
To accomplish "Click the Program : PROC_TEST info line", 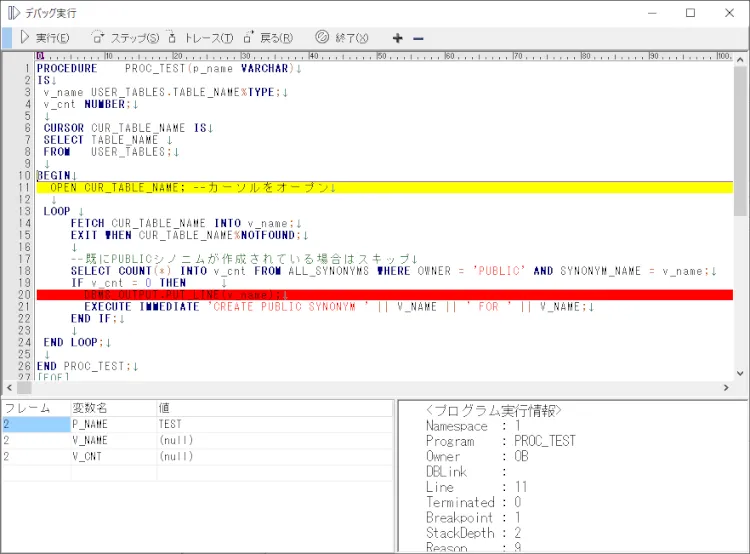I will [501, 441].
